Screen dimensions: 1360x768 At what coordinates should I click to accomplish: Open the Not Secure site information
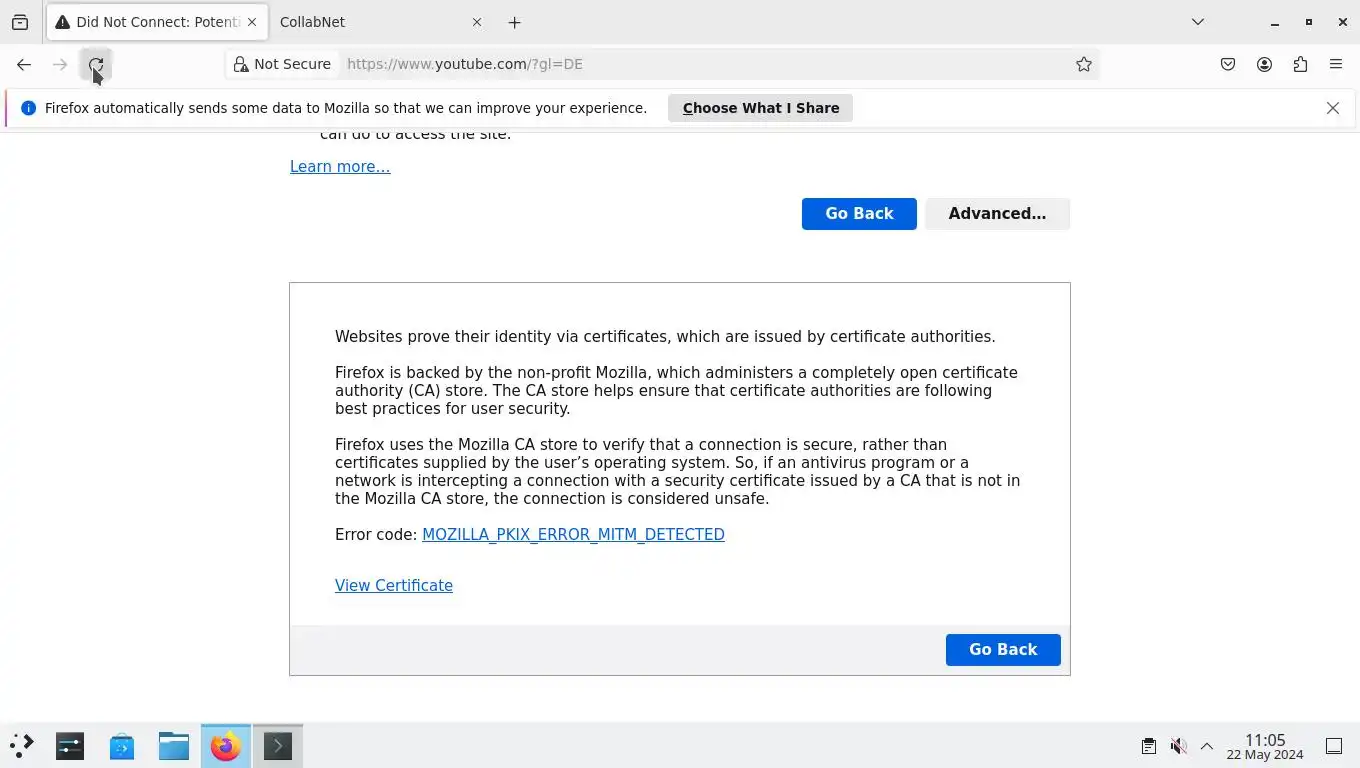tap(282, 64)
